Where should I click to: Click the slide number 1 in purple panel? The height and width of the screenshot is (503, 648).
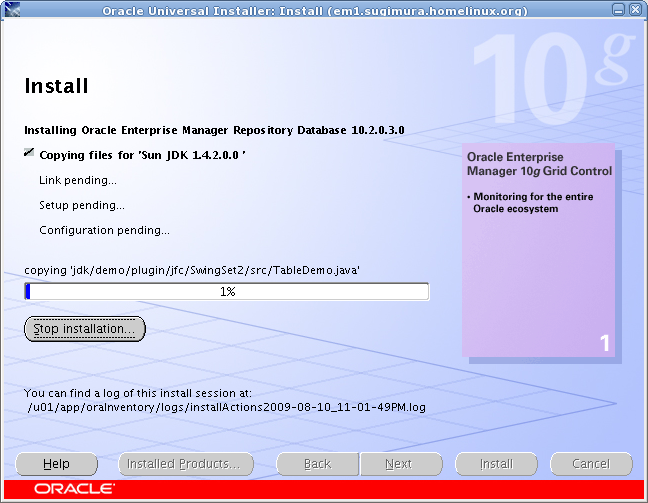(605, 343)
